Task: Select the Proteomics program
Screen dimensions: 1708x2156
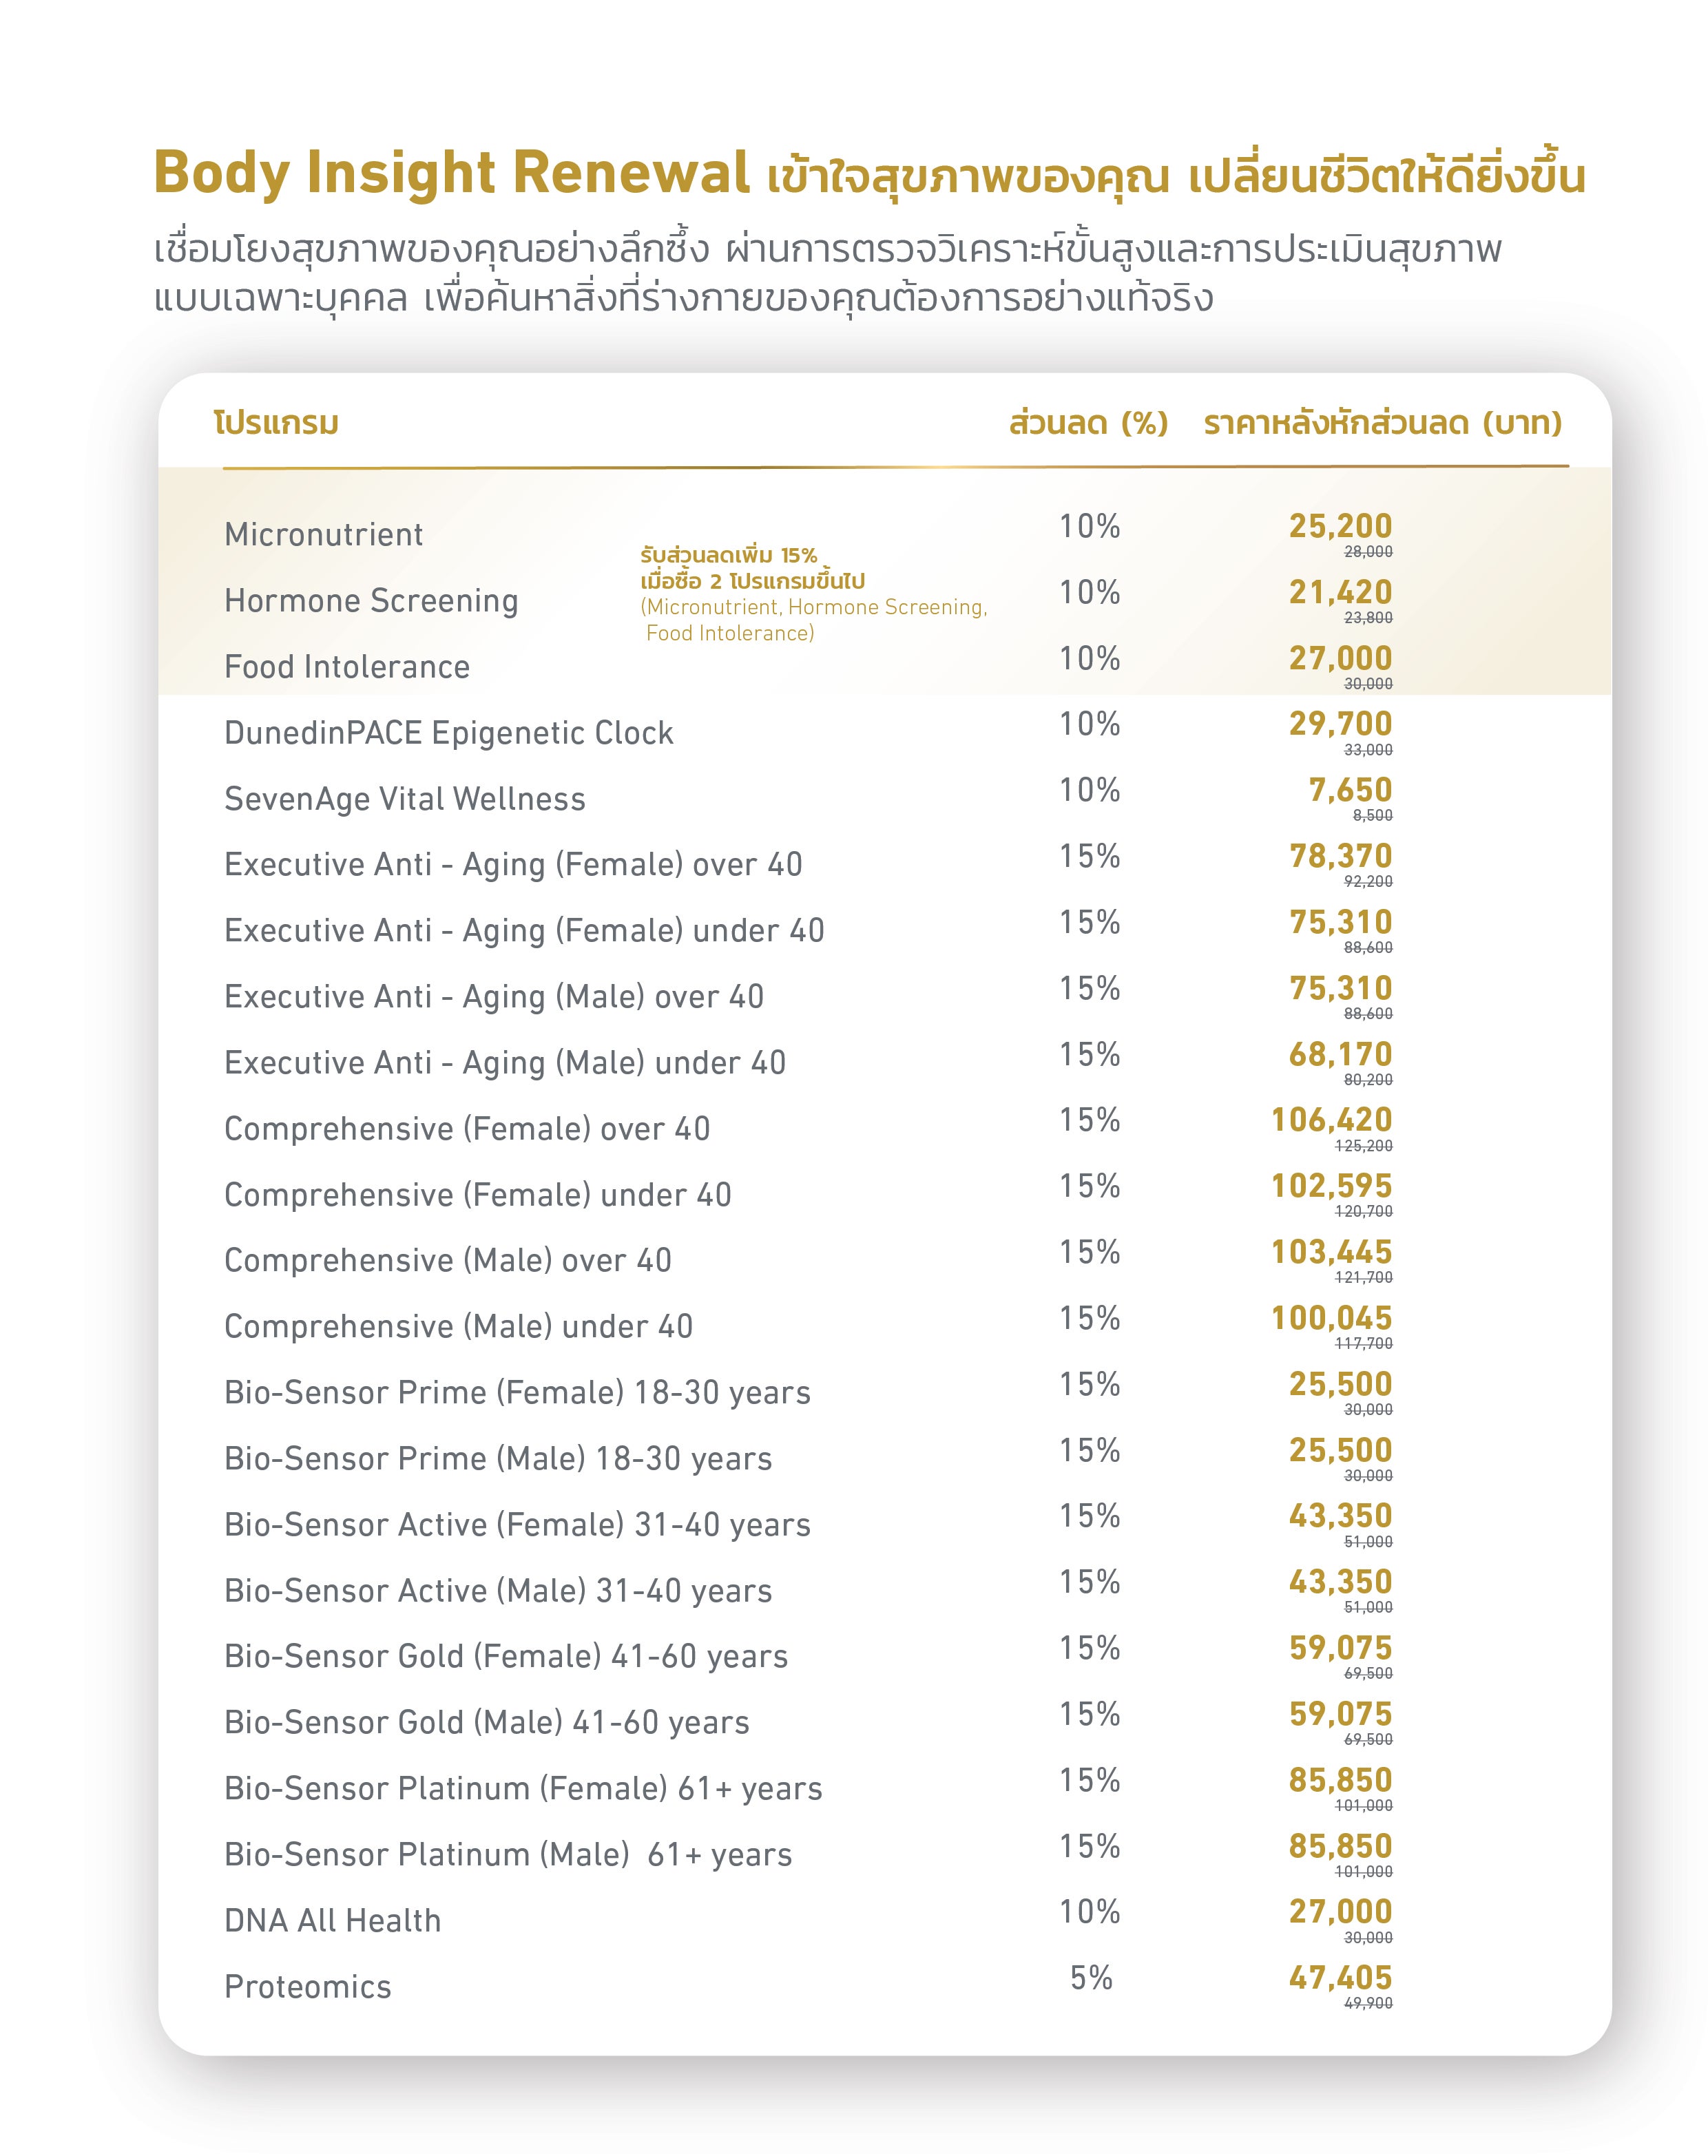Action: tap(307, 1987)
